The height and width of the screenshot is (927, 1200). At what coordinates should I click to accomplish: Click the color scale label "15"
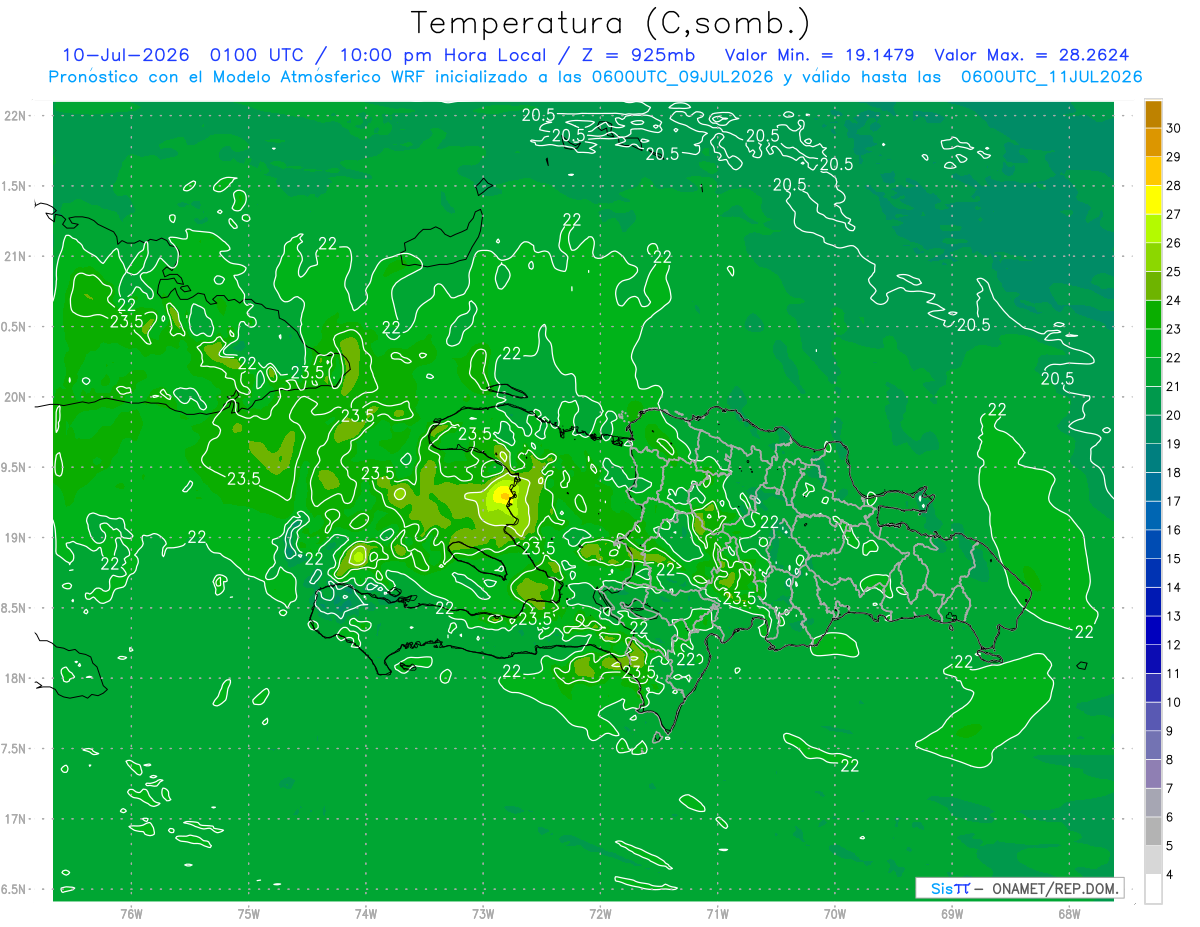click(1174, 559)
